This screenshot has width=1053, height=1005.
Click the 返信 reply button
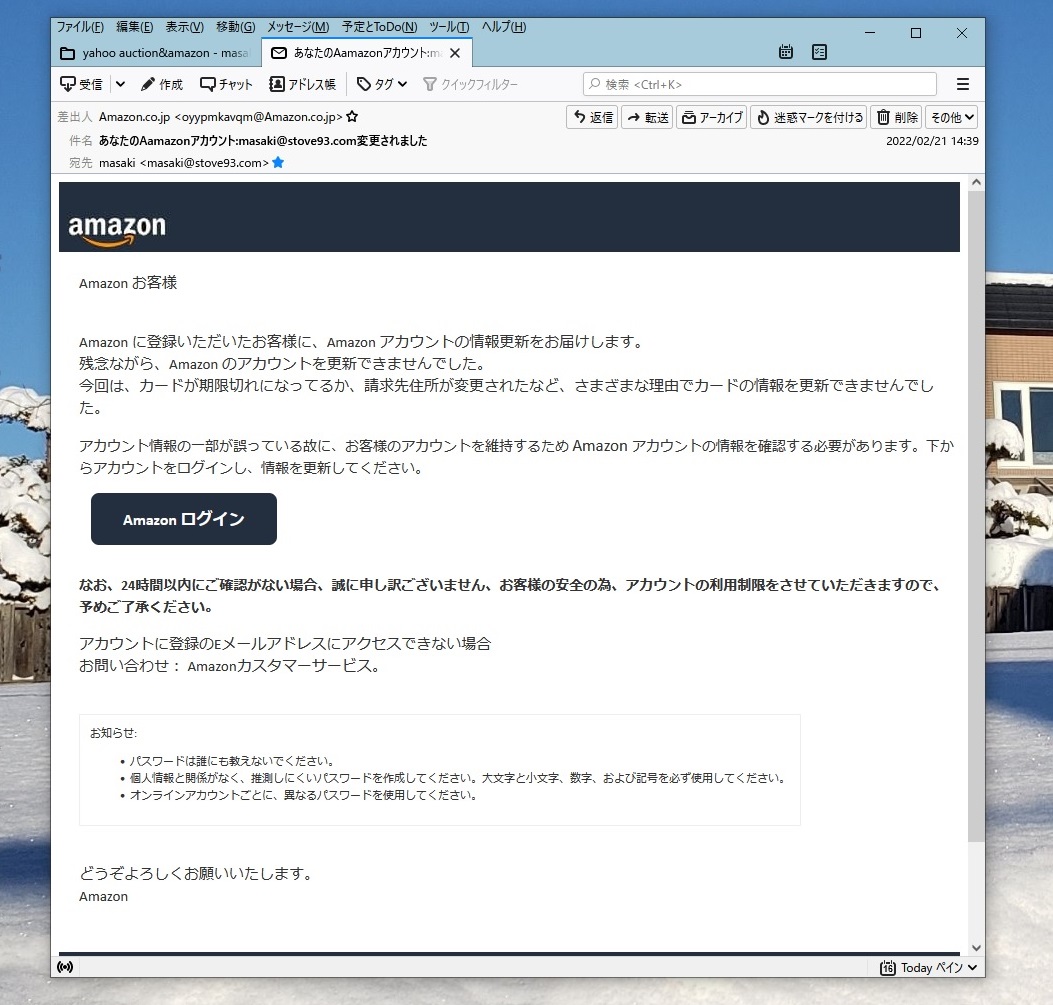coord(592,117)
